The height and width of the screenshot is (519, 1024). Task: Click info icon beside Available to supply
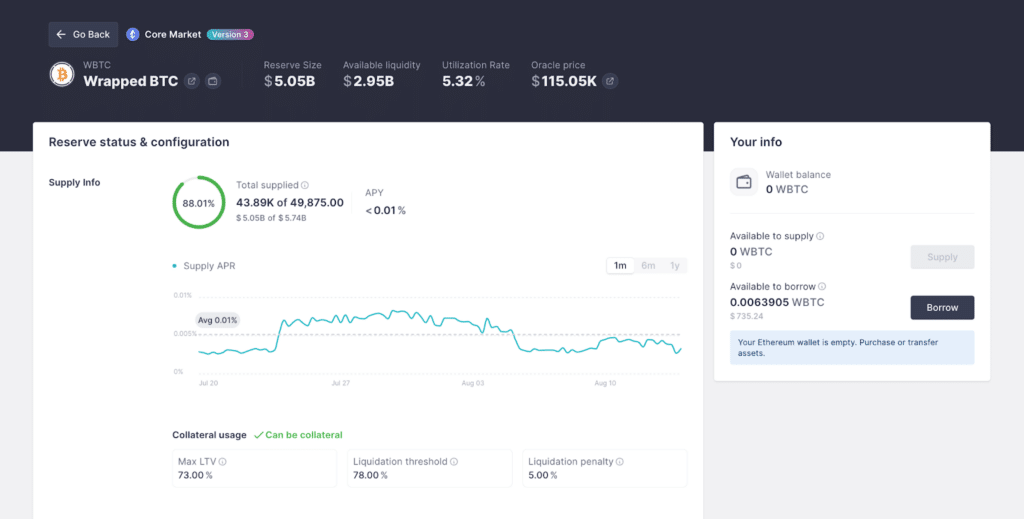(820, 236)
